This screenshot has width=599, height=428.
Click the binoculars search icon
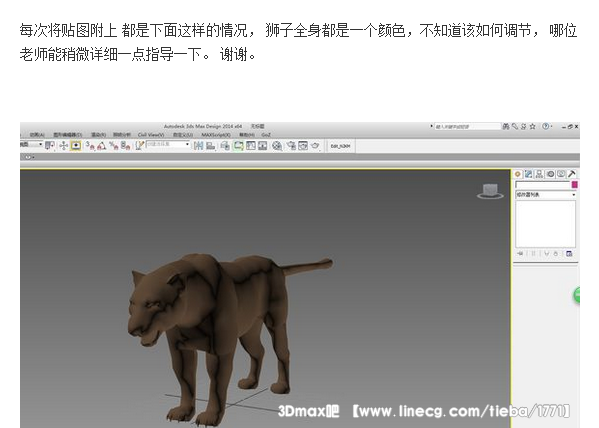[x=506, y=126]
